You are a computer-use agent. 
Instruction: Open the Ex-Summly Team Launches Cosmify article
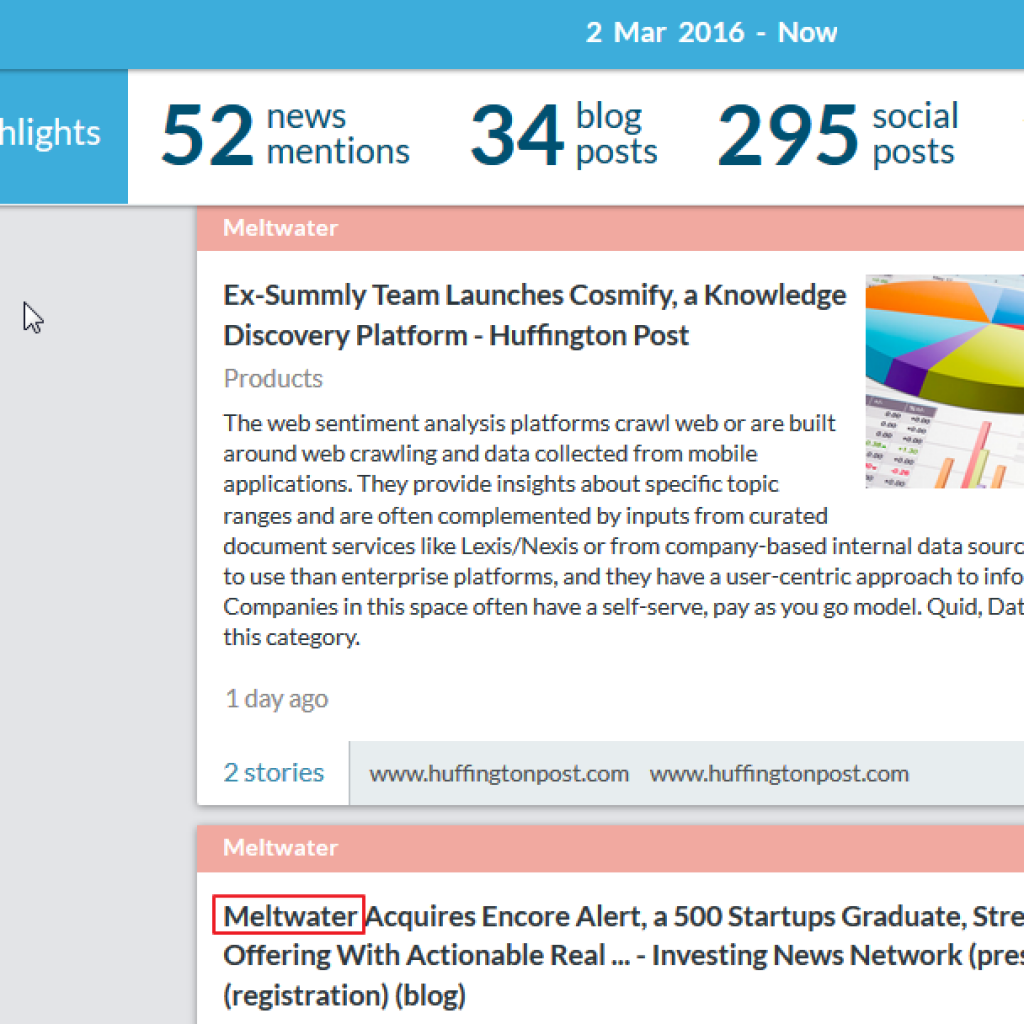pos(534,315)
